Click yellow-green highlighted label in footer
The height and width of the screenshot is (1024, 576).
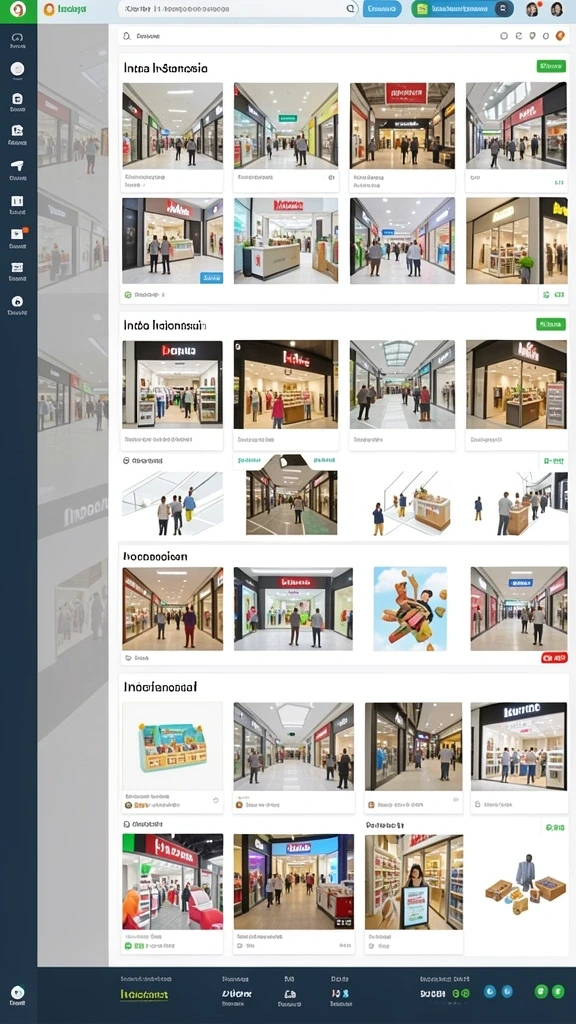coord(144,995)
